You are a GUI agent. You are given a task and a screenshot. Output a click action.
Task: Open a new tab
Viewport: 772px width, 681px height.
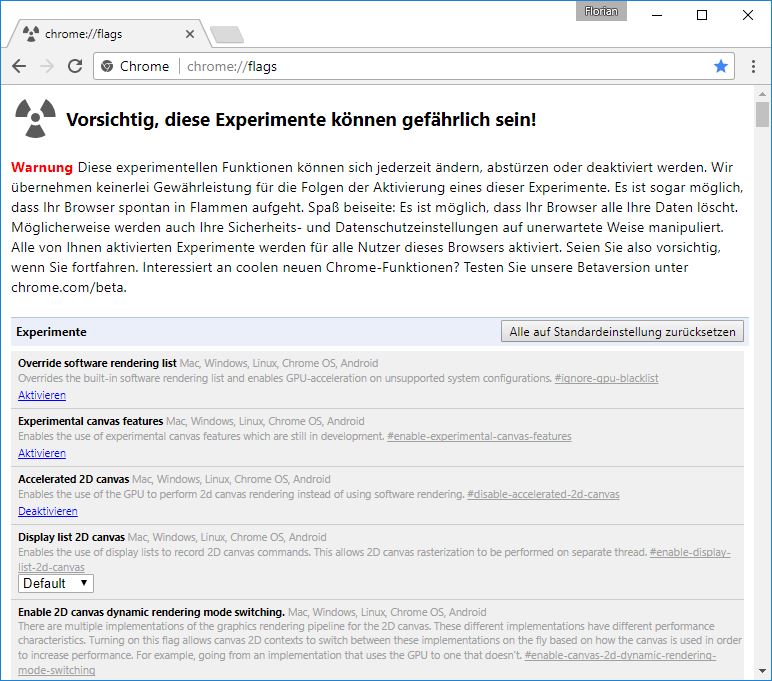[227, 35]
